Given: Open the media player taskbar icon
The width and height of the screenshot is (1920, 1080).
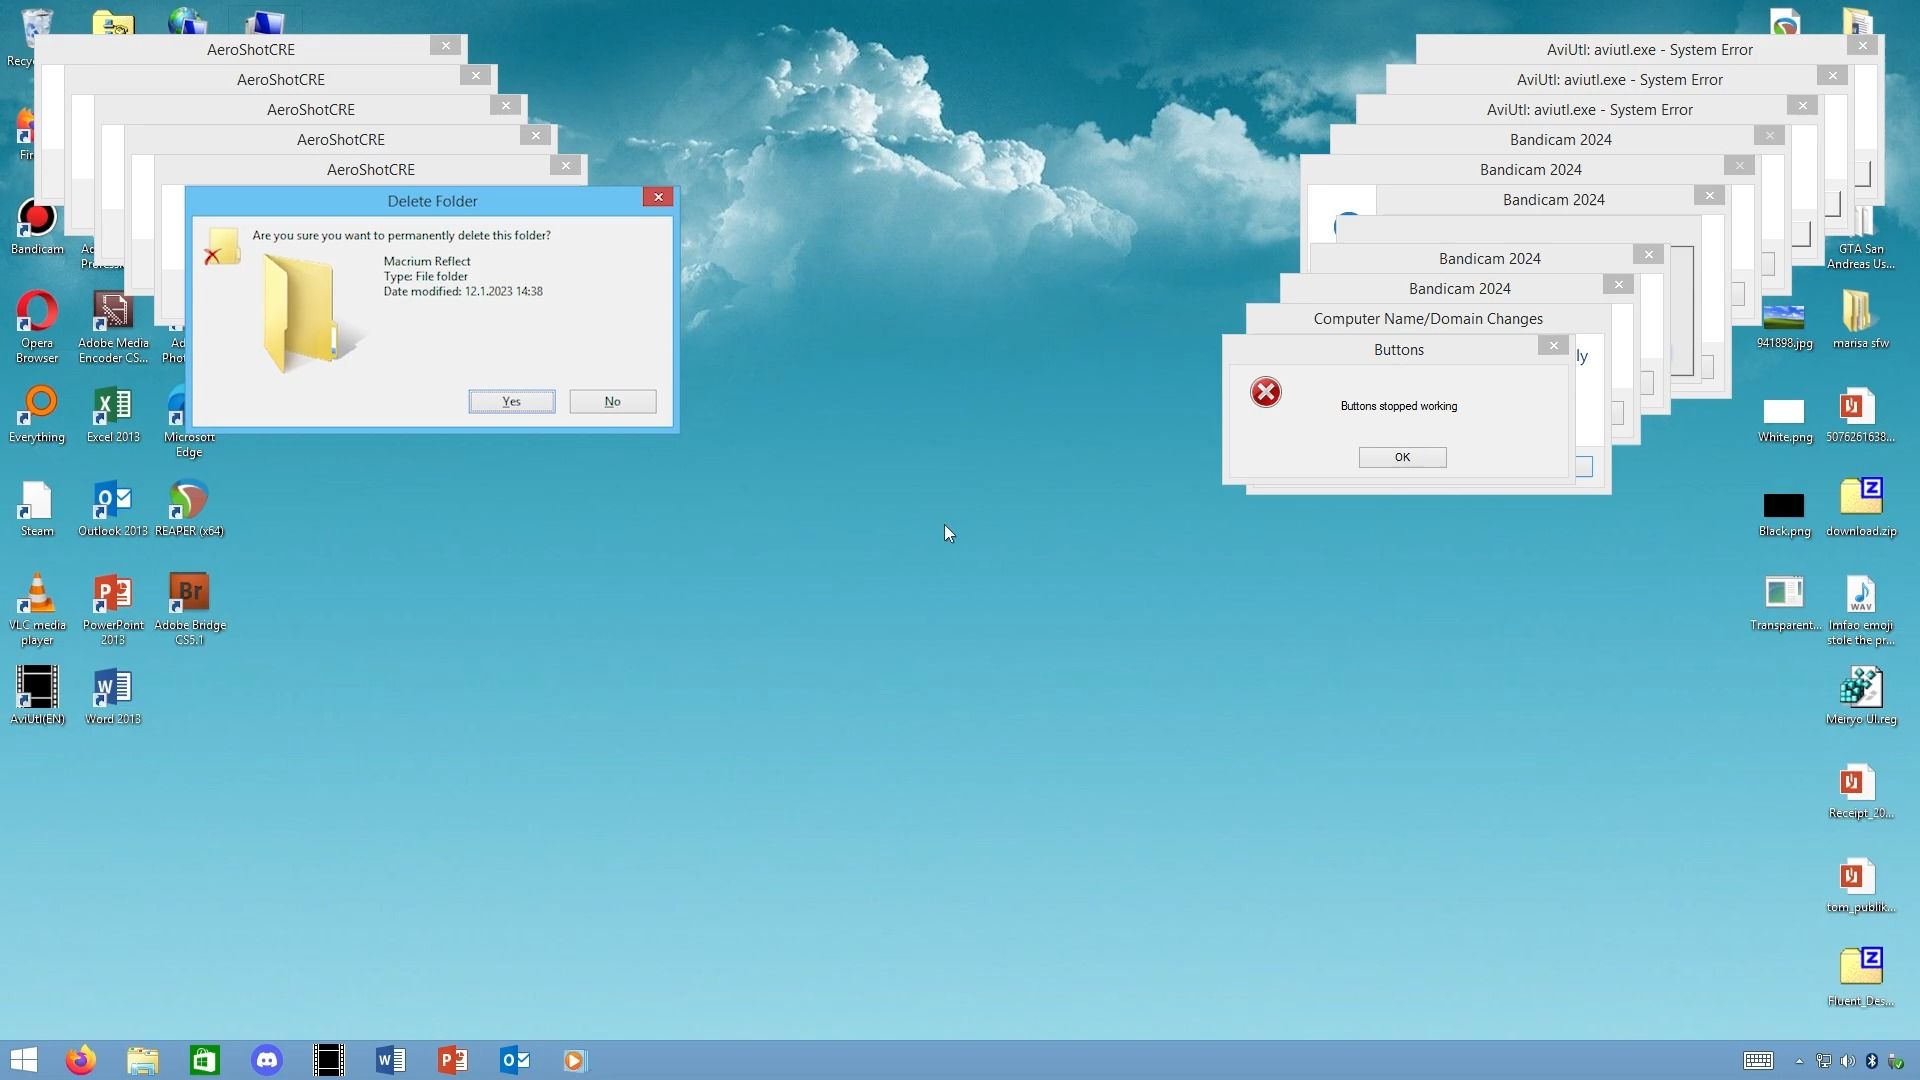Looking at the screenshot, I should click(x=575, y=1060).
